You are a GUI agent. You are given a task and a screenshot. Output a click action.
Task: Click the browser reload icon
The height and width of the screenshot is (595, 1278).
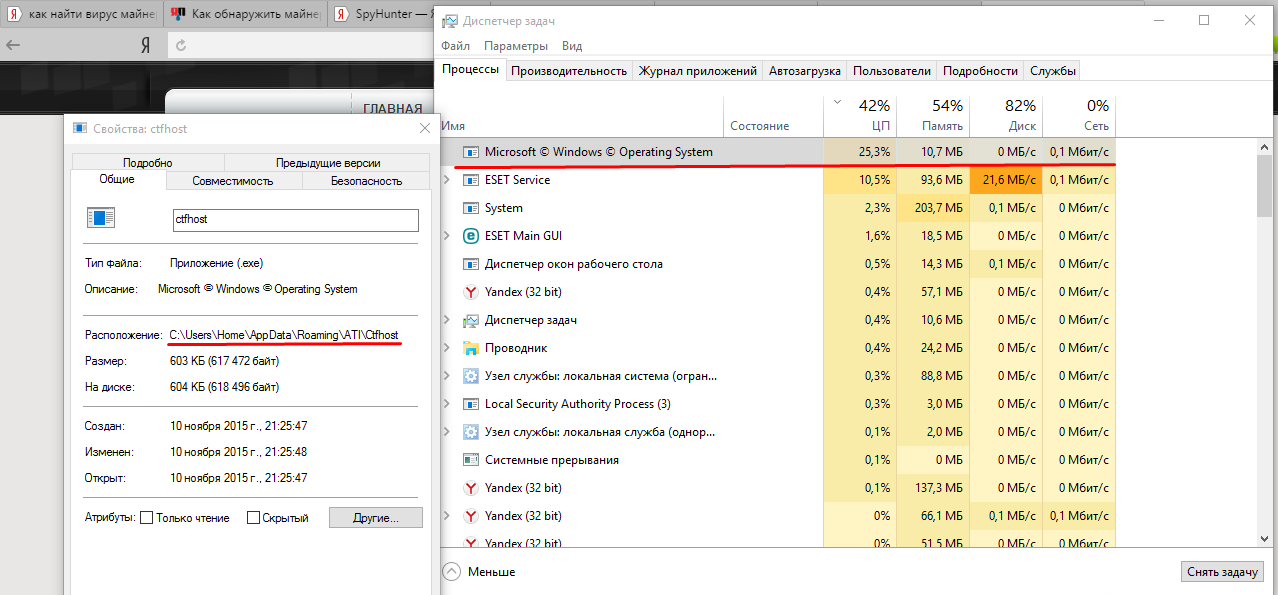click(181, 45)
